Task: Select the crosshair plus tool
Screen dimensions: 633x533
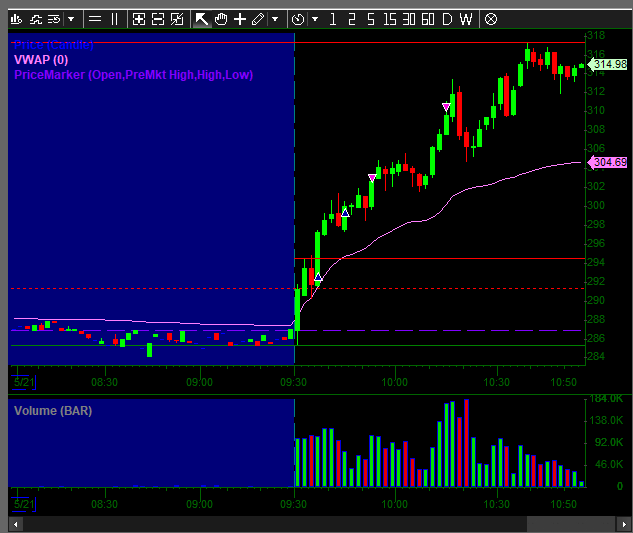Action: [x=240, y=19]
